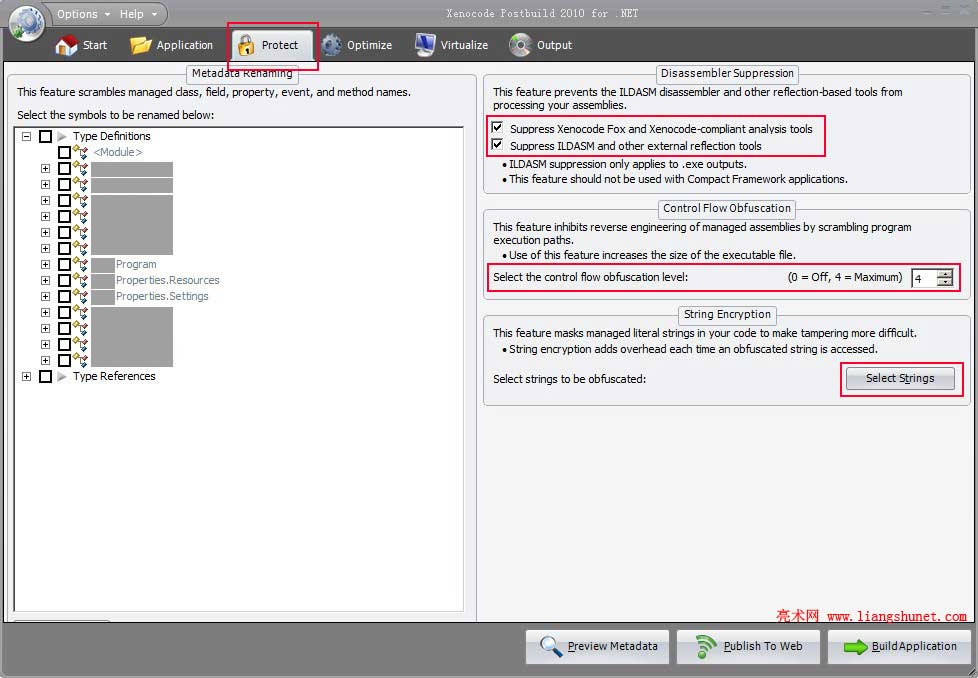The height and width of the screenshot is (678, 978).
Task: Decrease obfuscation level with the down arrow
Action: click(946, 282)
